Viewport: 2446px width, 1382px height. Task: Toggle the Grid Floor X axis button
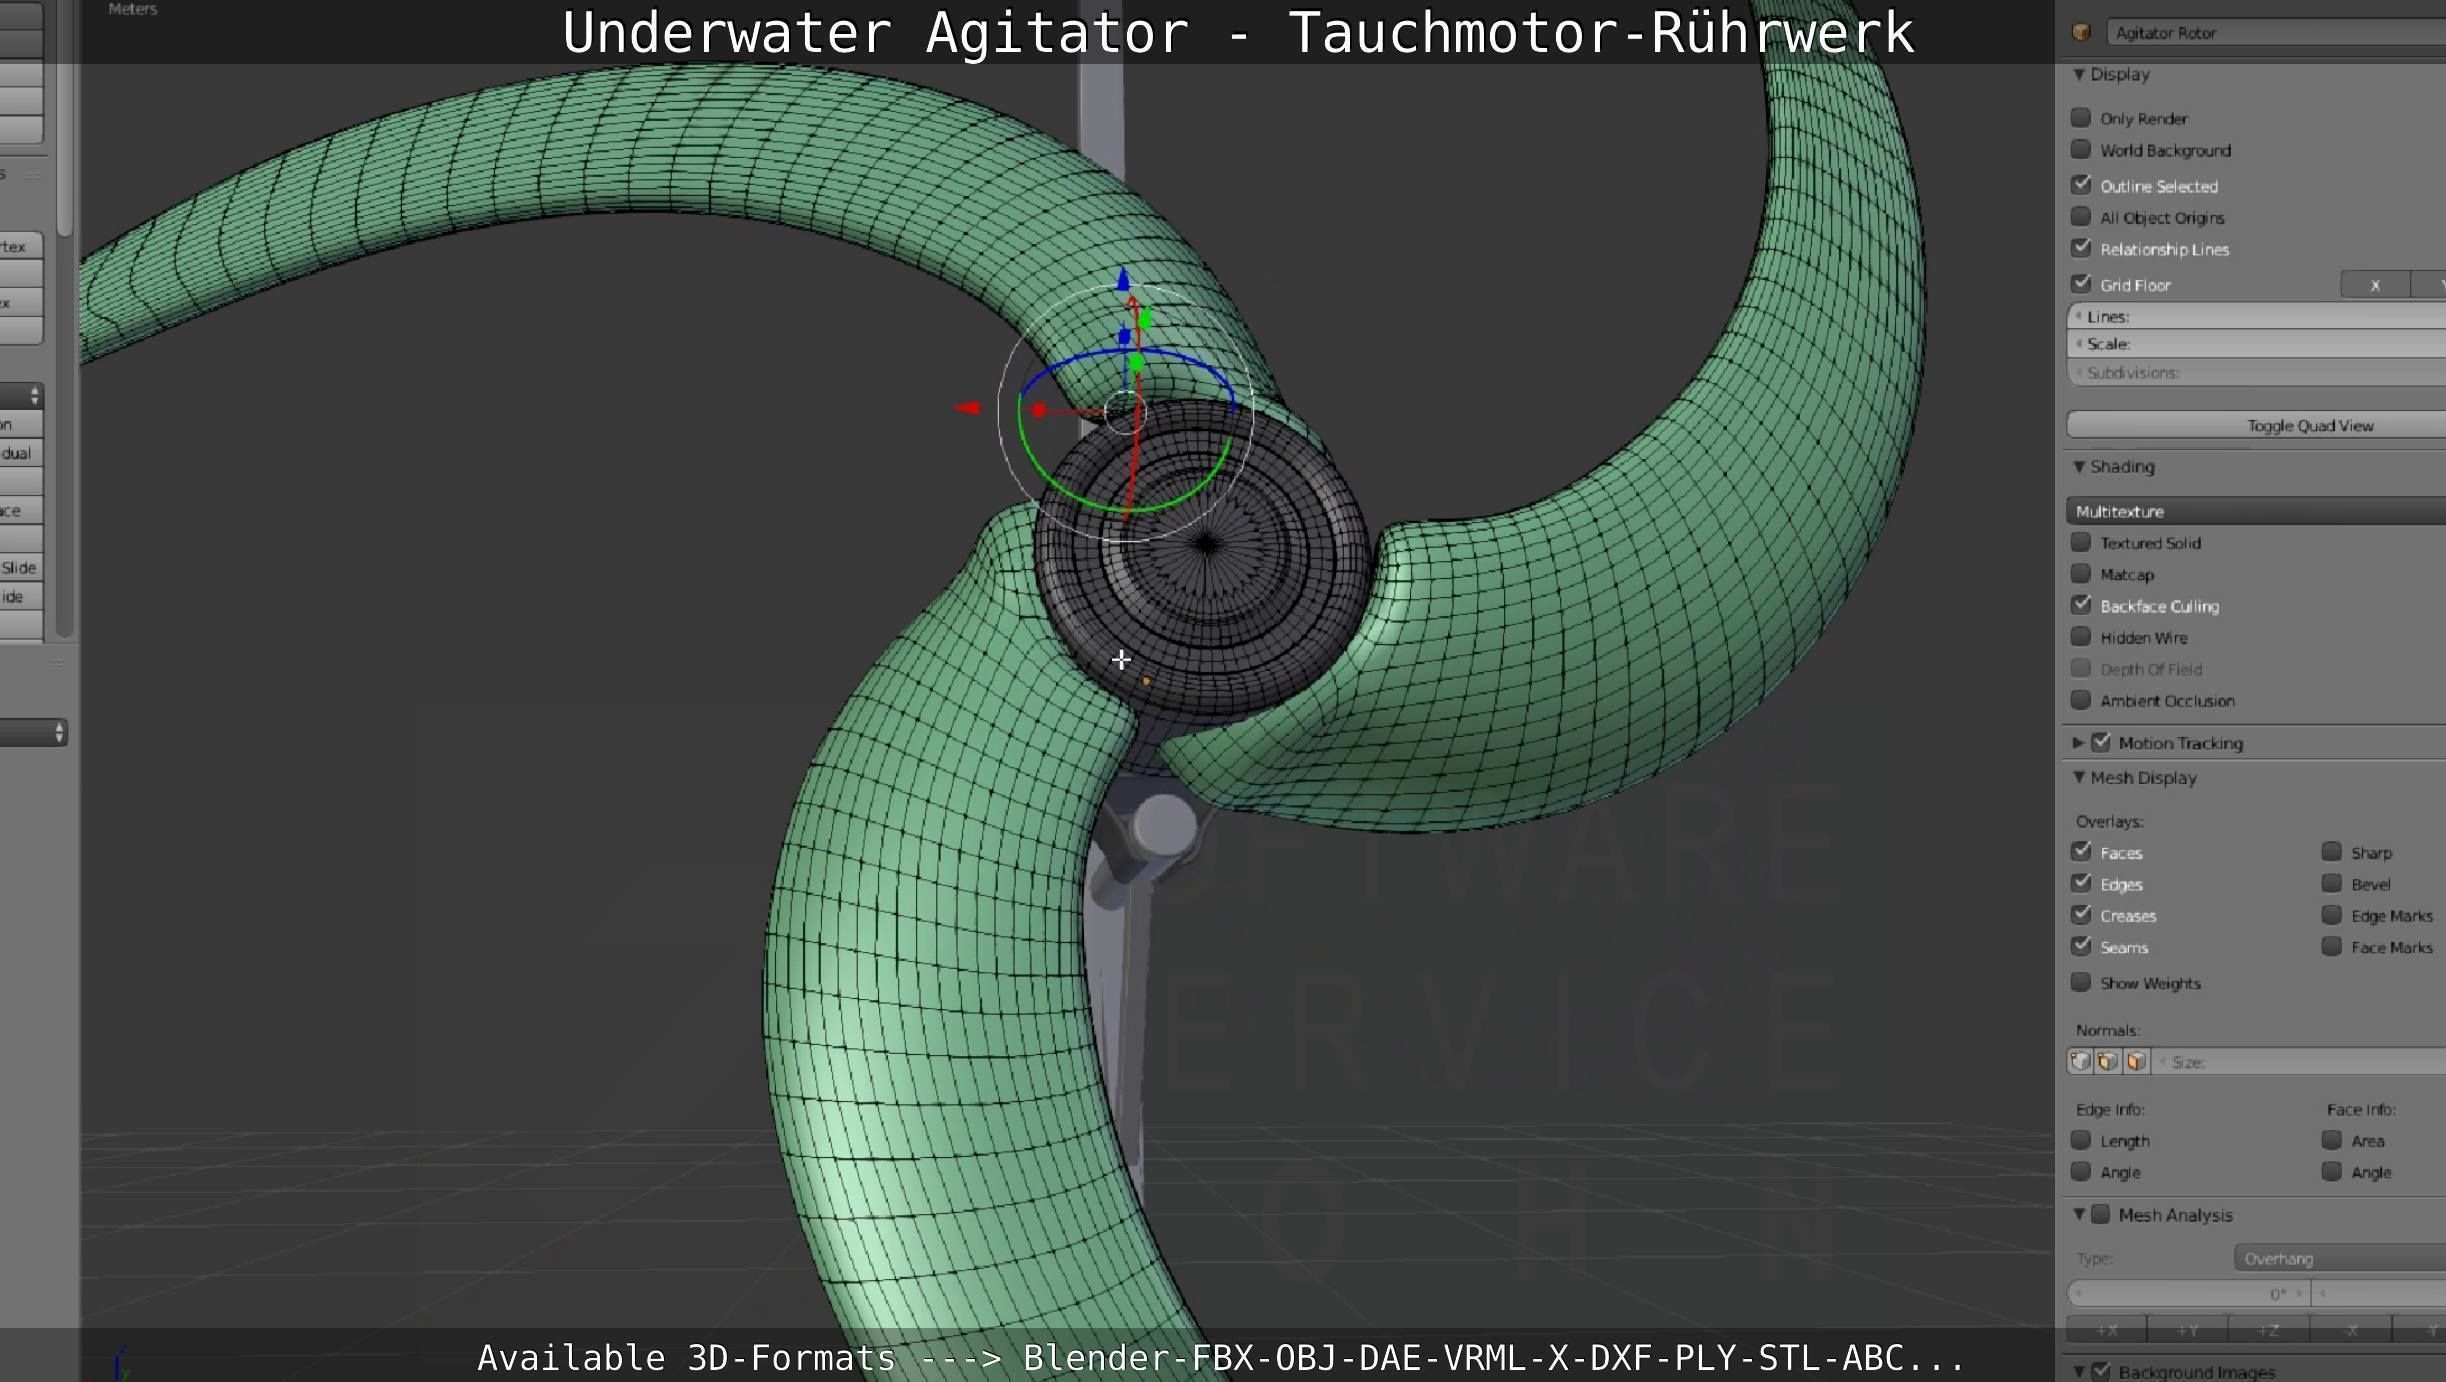tap(2375, 285)
